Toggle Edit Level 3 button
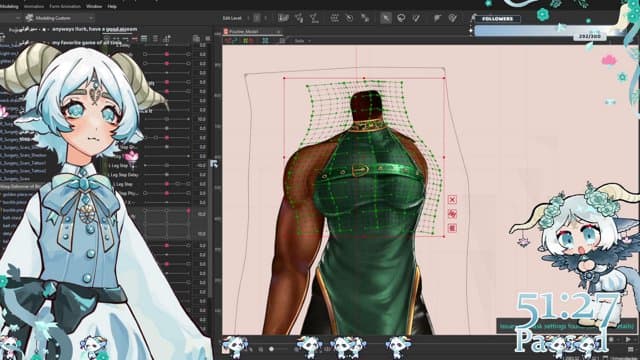 [x=265, y=18]
